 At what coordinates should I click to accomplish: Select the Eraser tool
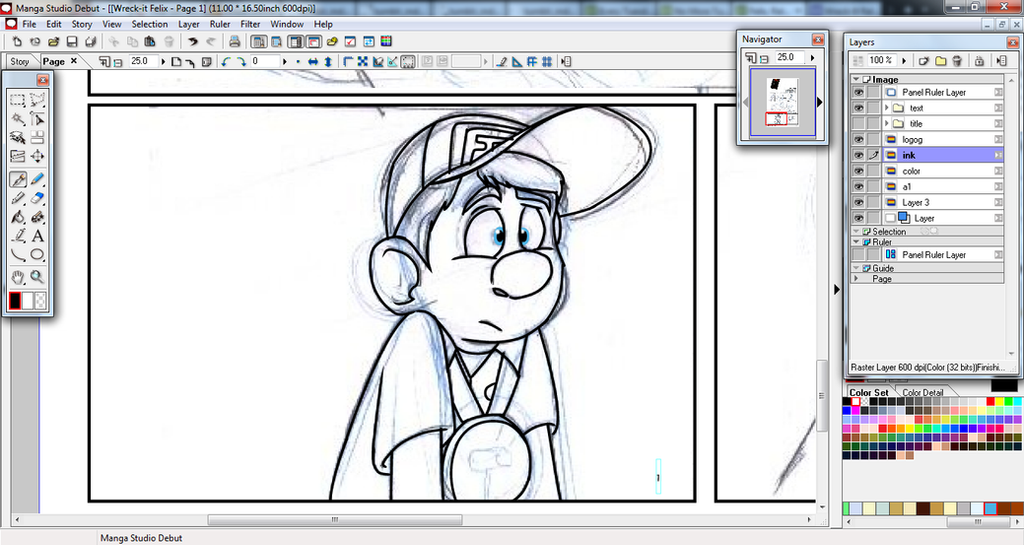point(37,198)
